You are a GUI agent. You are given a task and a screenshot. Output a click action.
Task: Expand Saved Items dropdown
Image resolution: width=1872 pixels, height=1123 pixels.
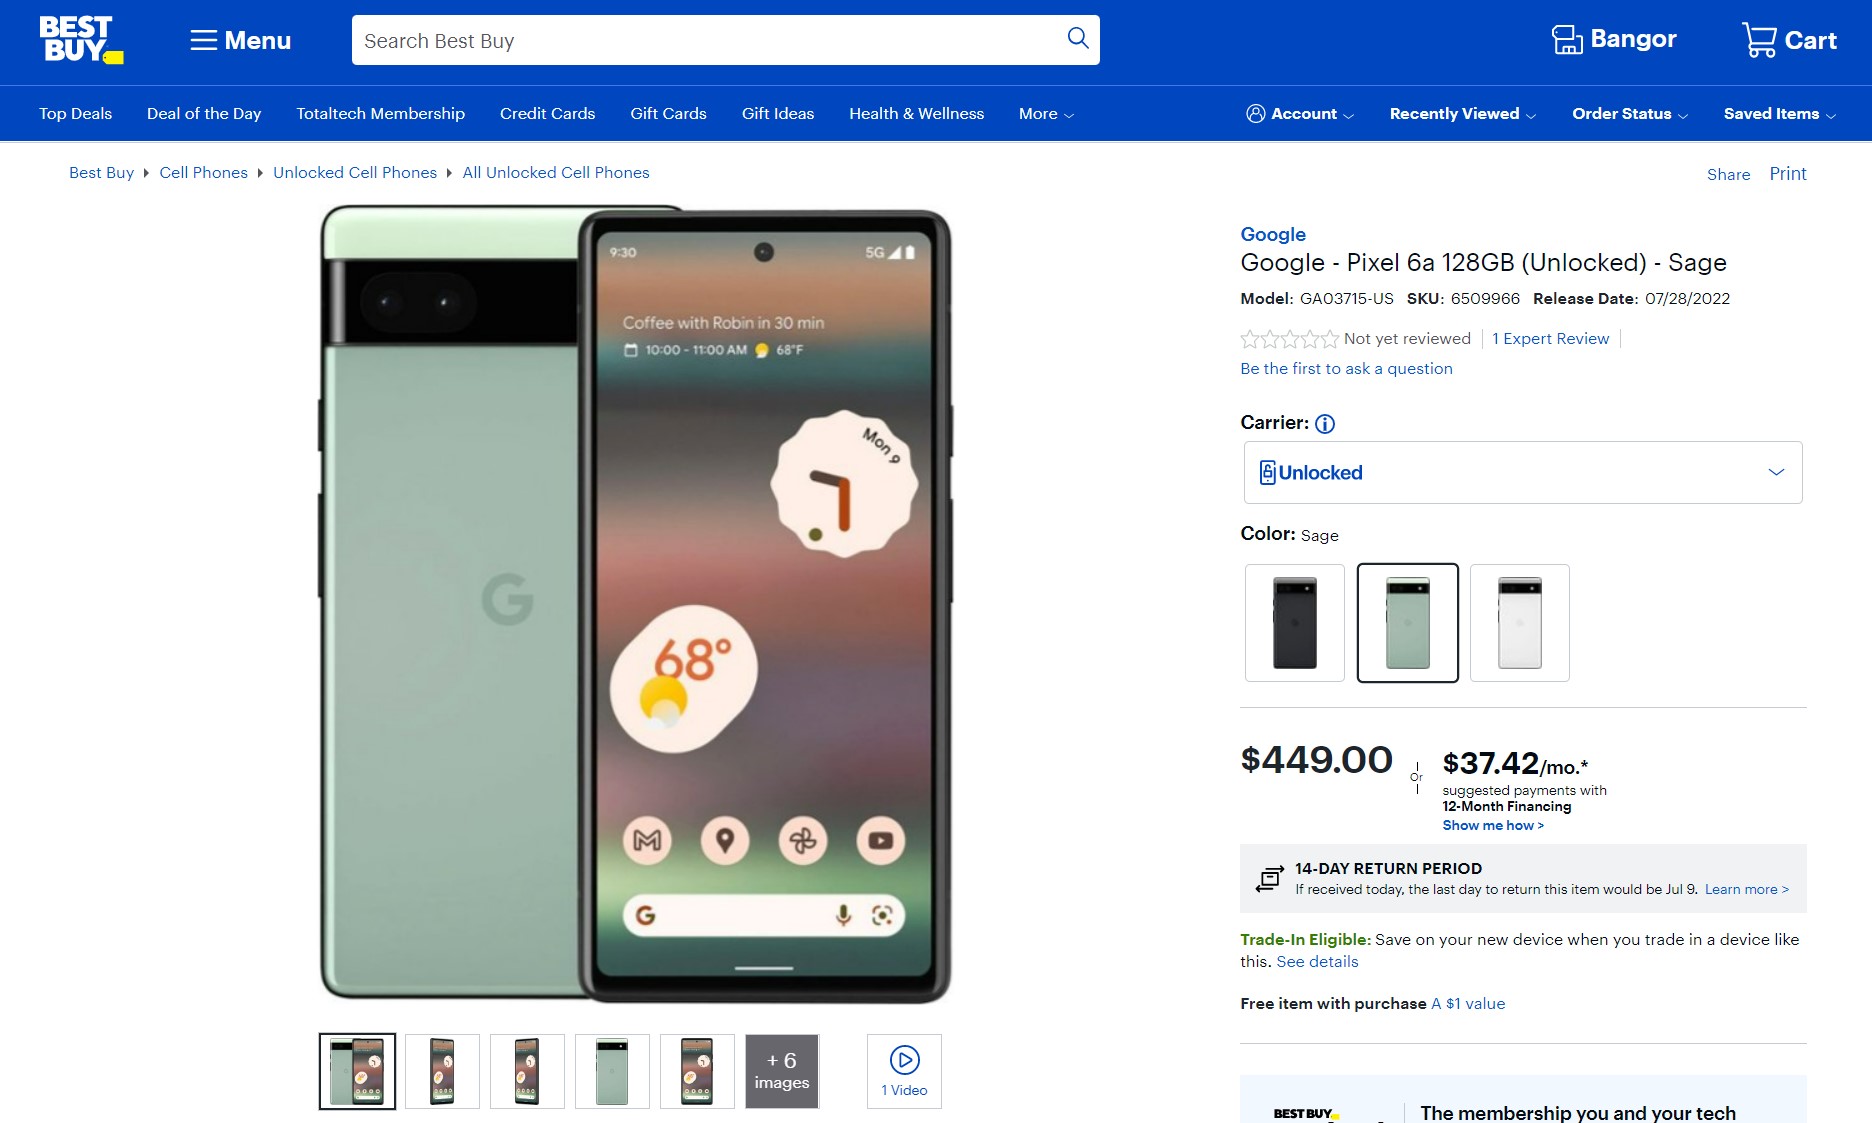(1780, 114)
